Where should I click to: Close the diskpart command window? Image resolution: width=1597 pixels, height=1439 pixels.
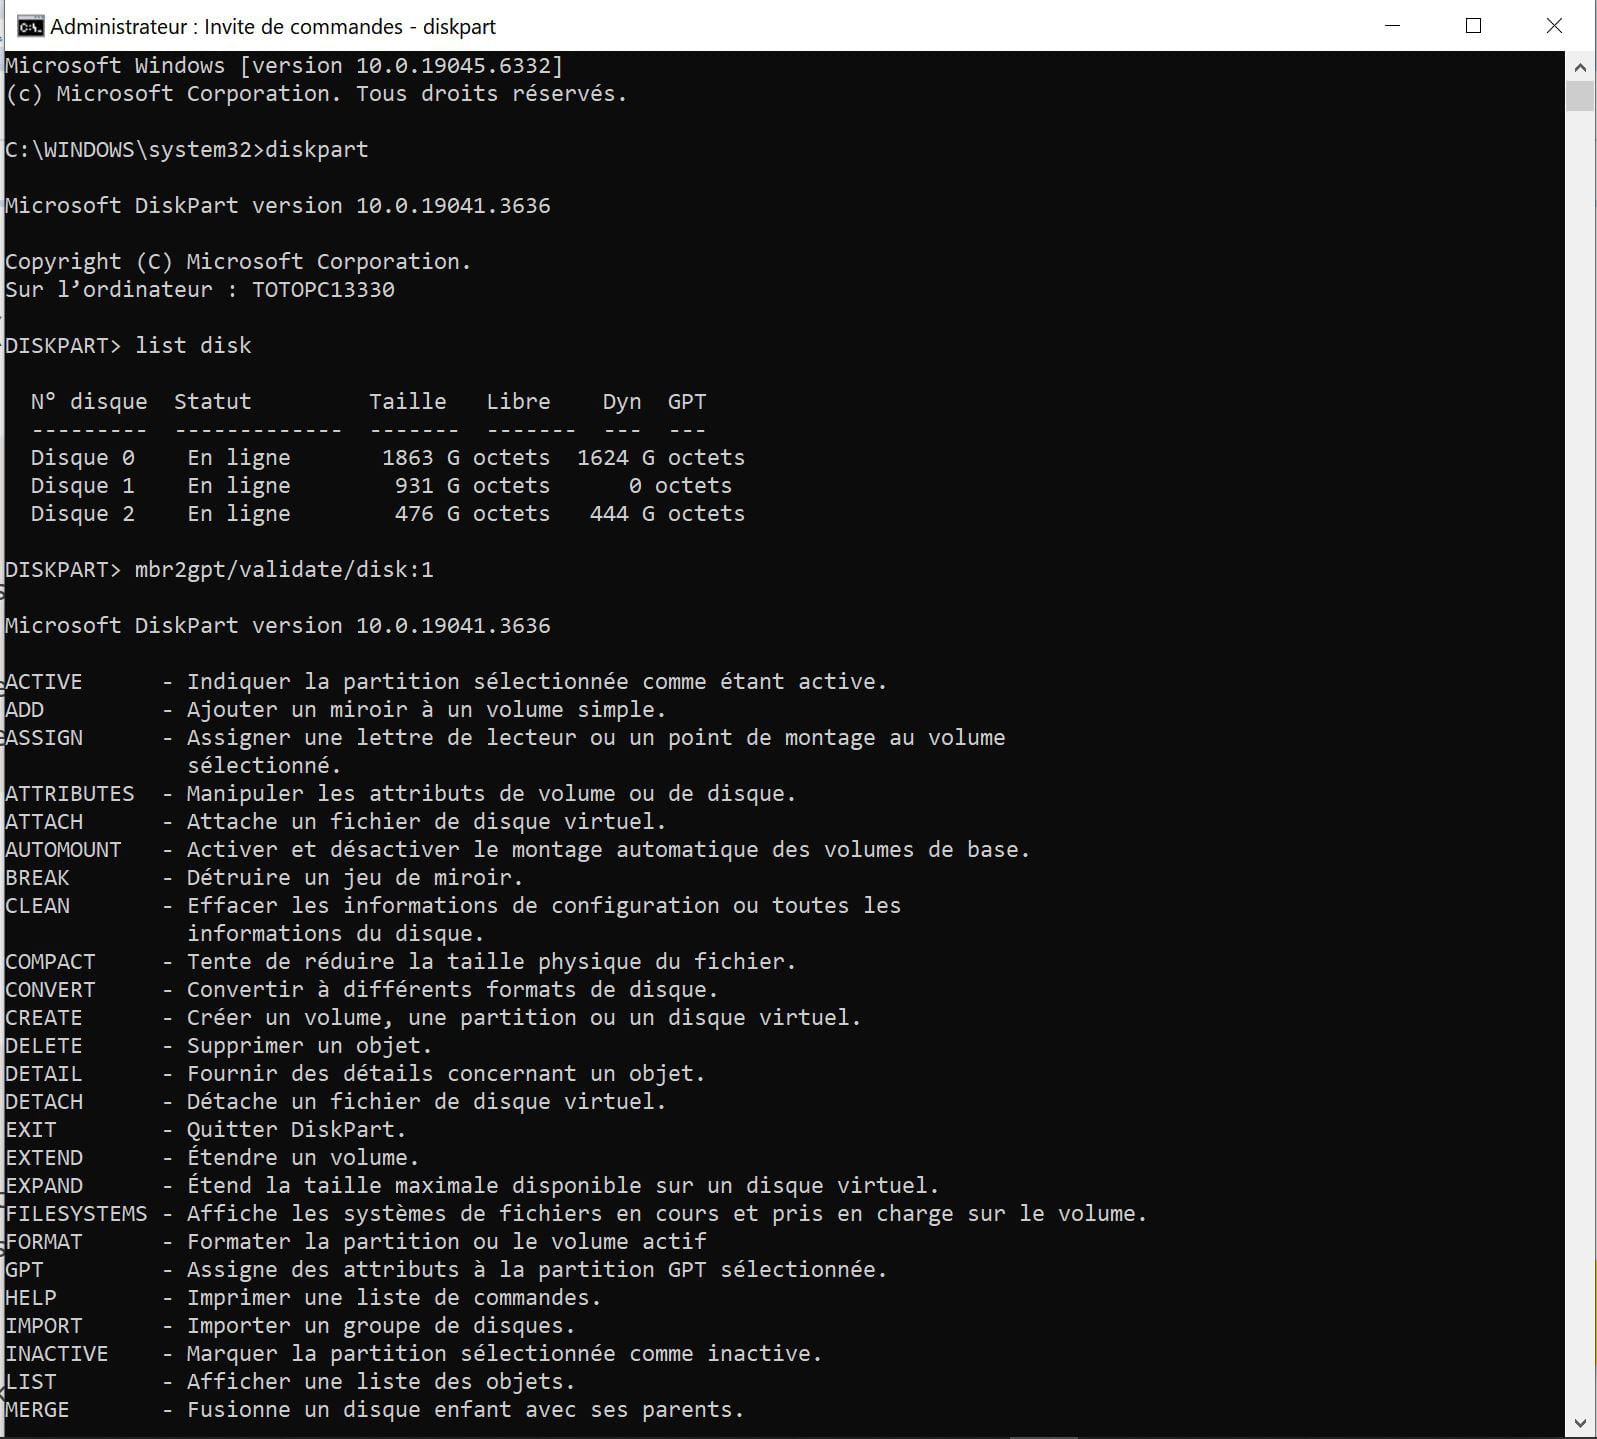(1554, 26)
